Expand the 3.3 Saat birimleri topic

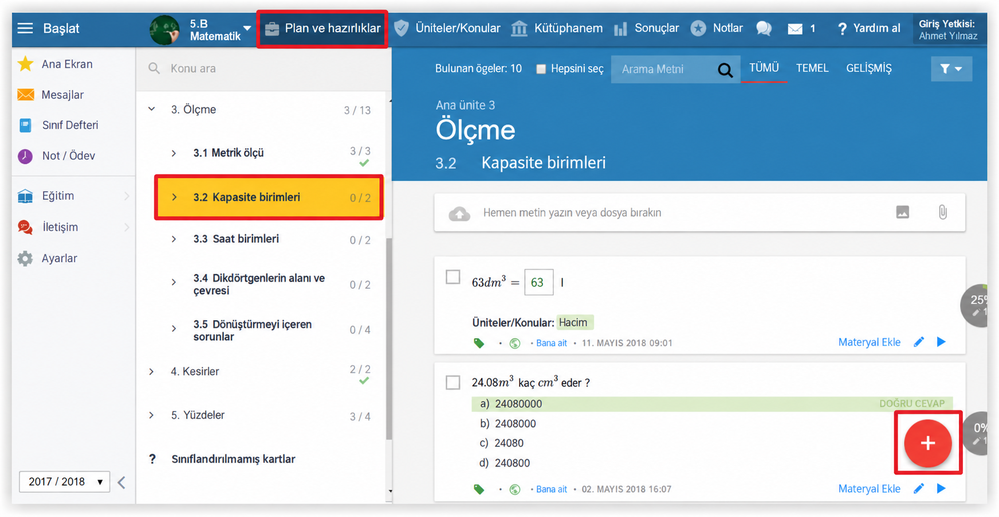(174, 239)
